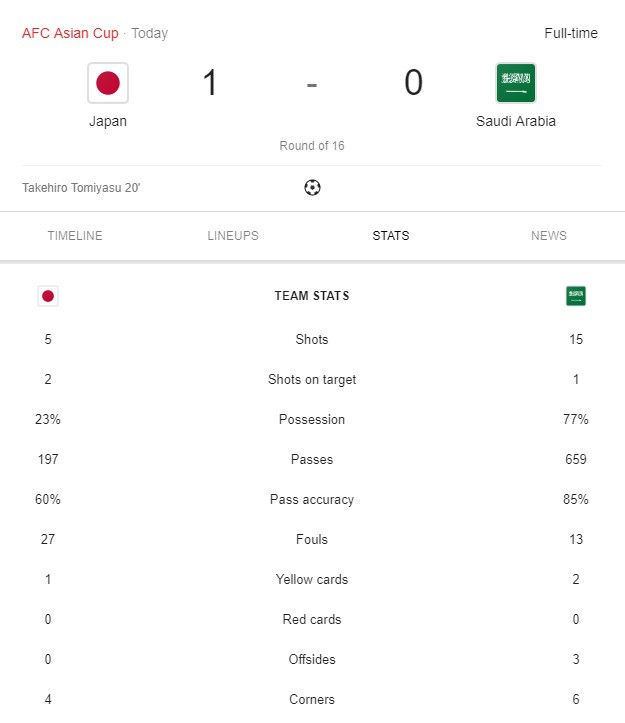Click the Japan team name

pyautogui.click(x=108, y=121)
